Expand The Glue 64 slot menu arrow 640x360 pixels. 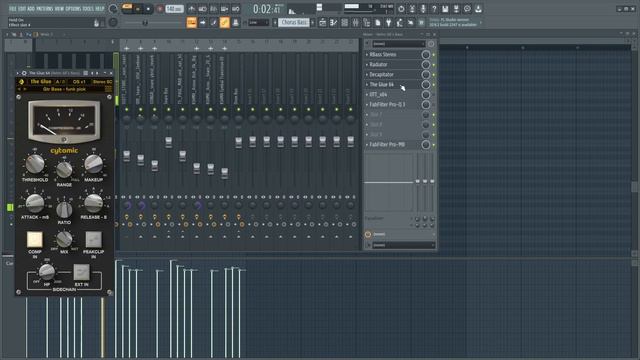pyautogui.click(x=367, y=84)
